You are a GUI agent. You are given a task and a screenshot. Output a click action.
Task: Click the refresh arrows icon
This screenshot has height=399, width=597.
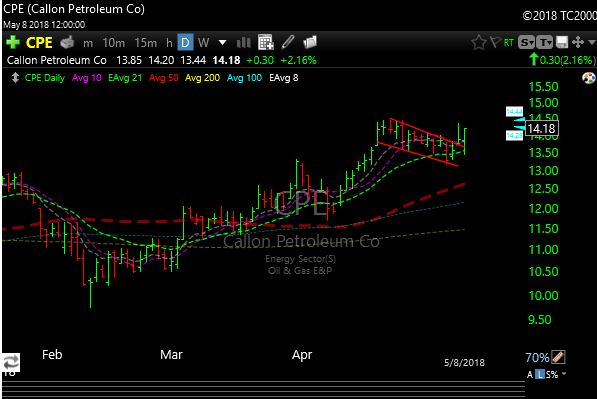[11, 362]
